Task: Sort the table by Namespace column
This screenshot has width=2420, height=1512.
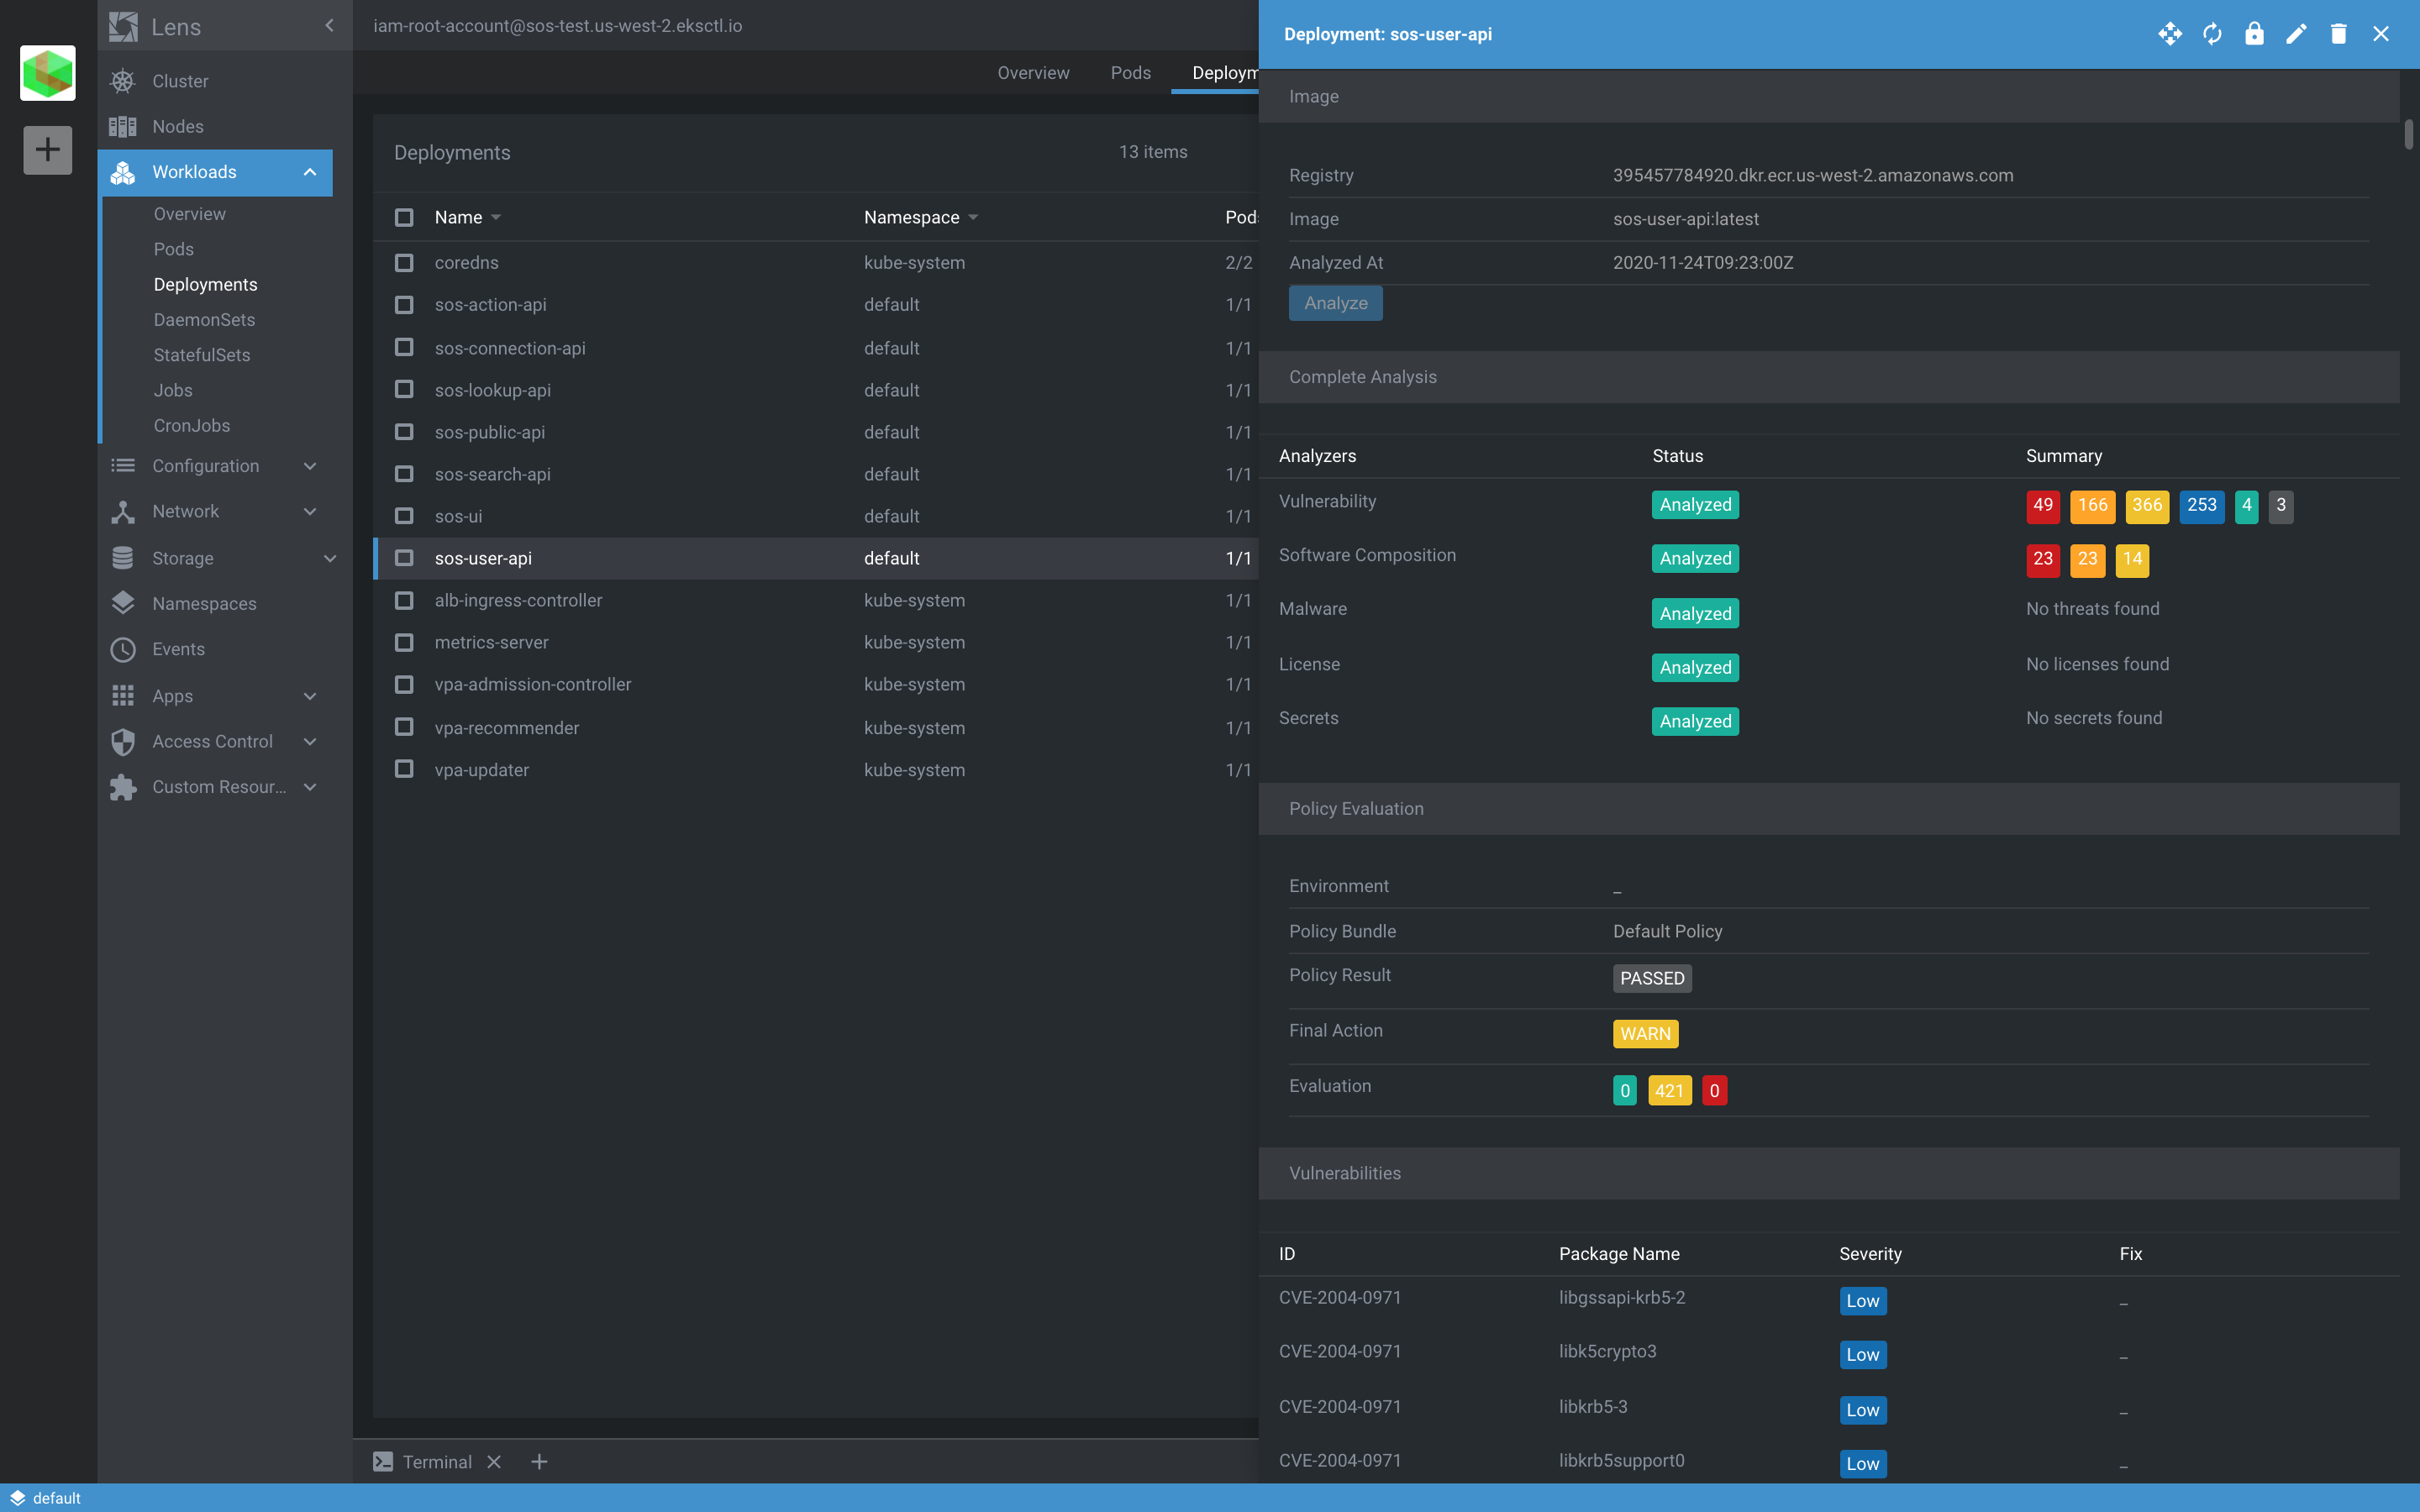Action: point(912,217)
